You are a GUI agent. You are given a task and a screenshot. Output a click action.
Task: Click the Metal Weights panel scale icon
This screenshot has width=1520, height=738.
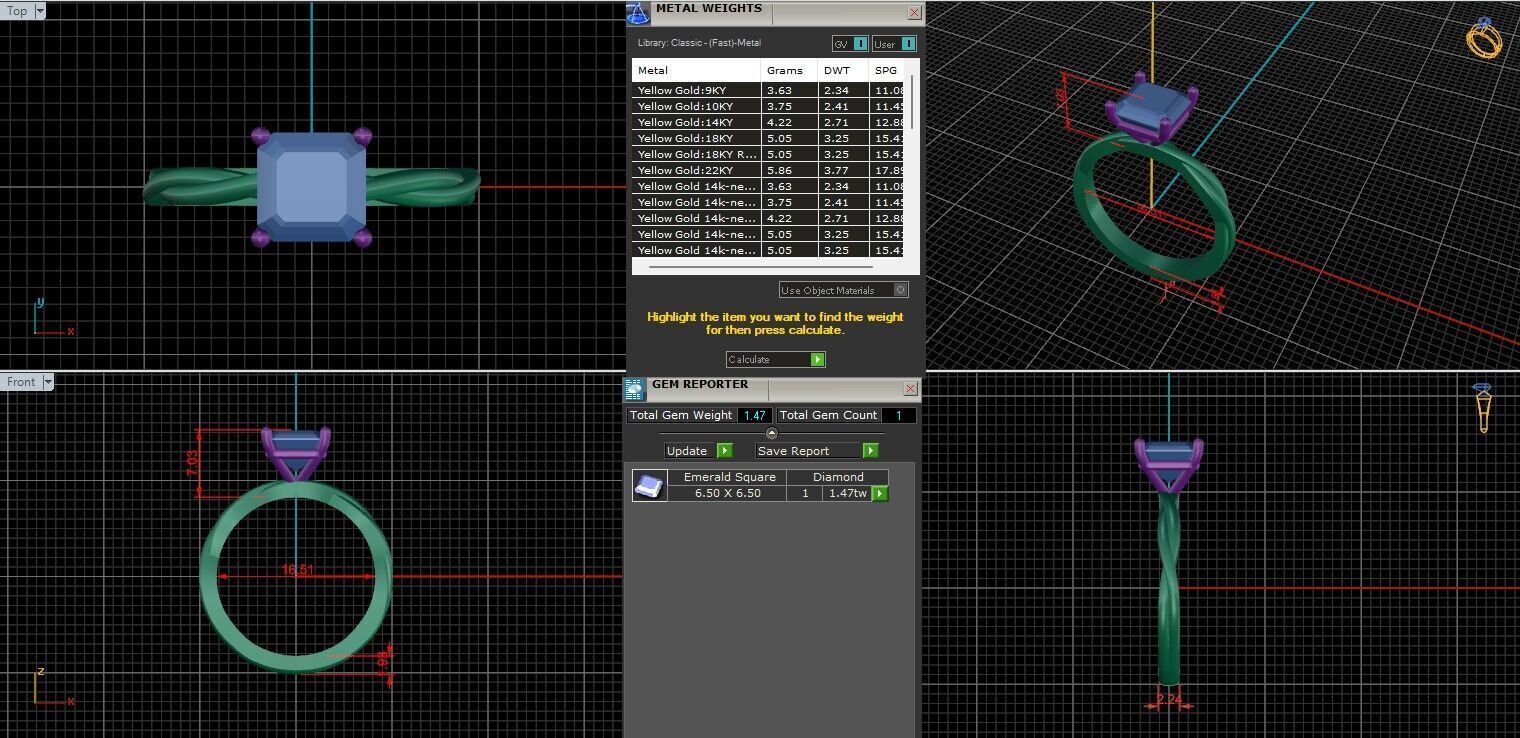637,13
